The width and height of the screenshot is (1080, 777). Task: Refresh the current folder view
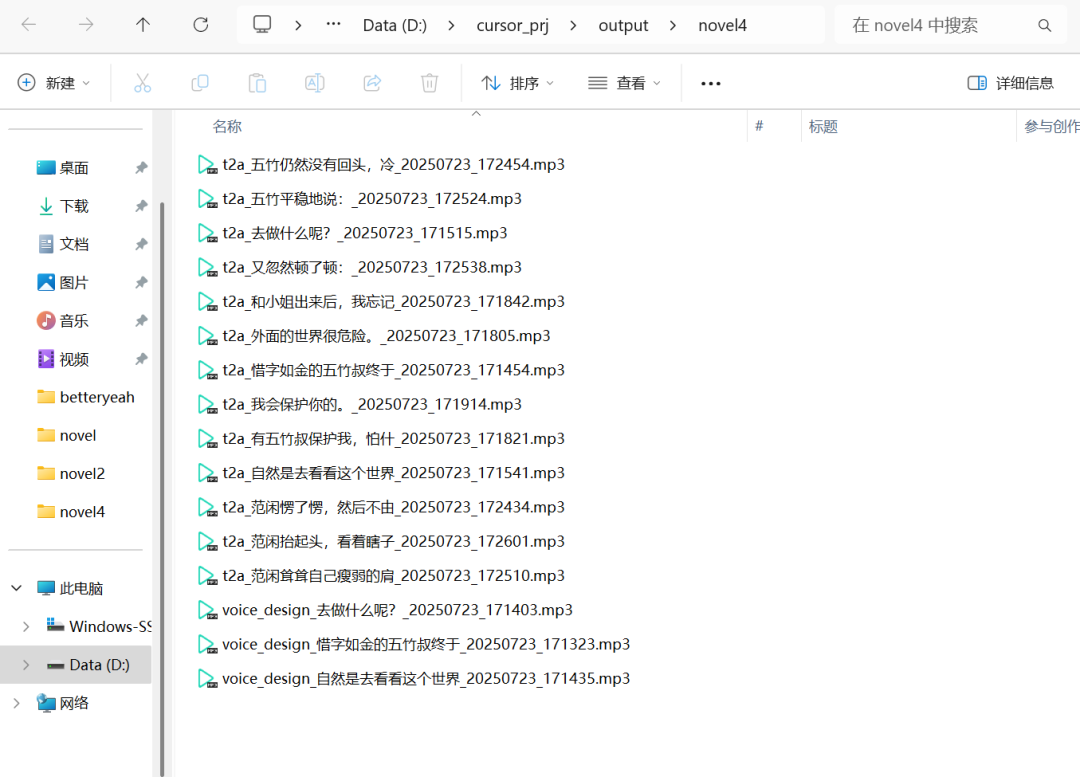199,25
